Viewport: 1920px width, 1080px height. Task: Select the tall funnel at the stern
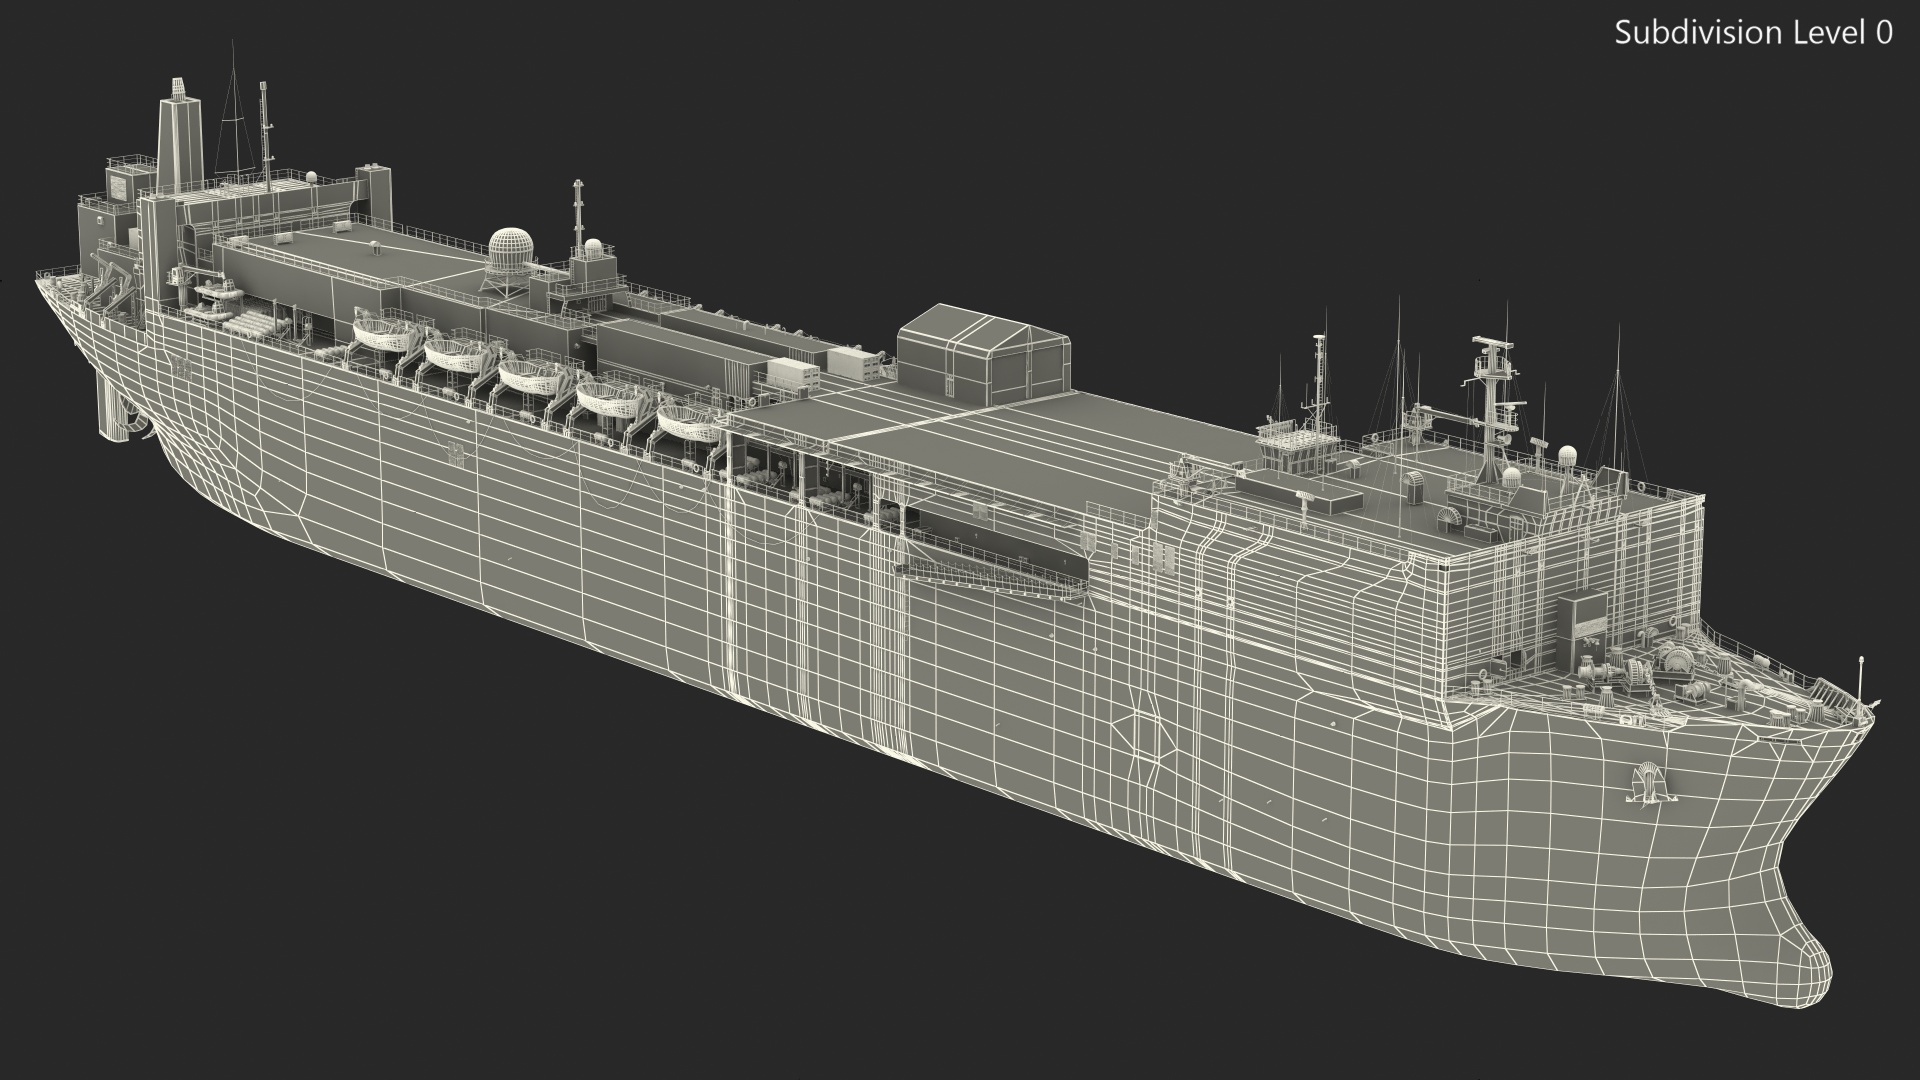pyautogui.click(x=181, y=138)
